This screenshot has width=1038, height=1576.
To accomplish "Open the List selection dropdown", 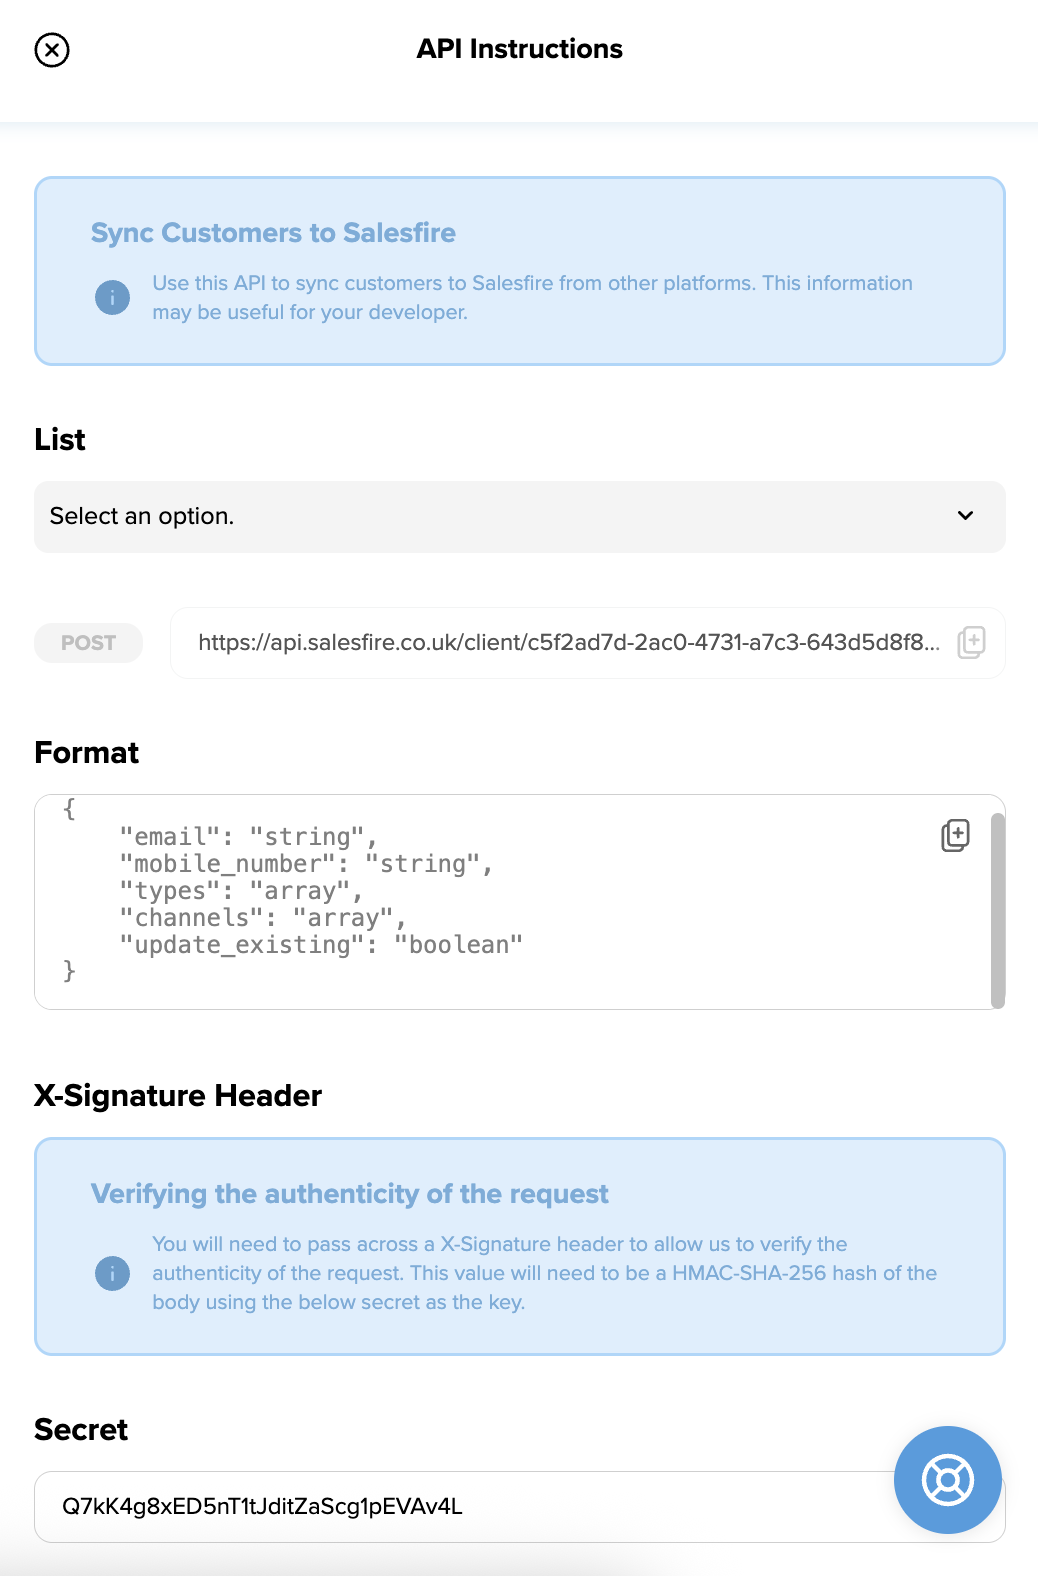I will tap(519, 517).
